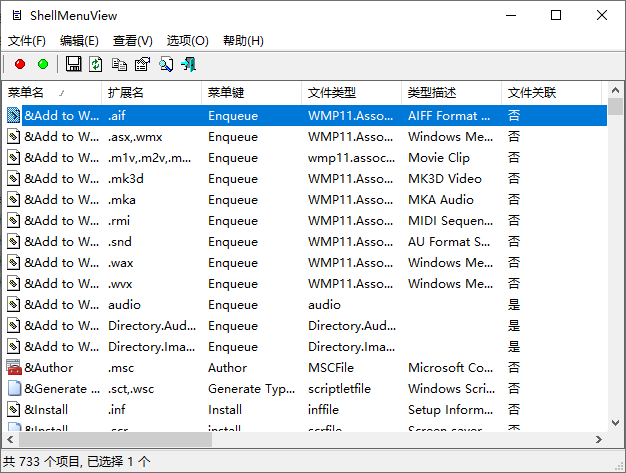
Task: Open the 编辑(E) menu
Action: (79, 41)
